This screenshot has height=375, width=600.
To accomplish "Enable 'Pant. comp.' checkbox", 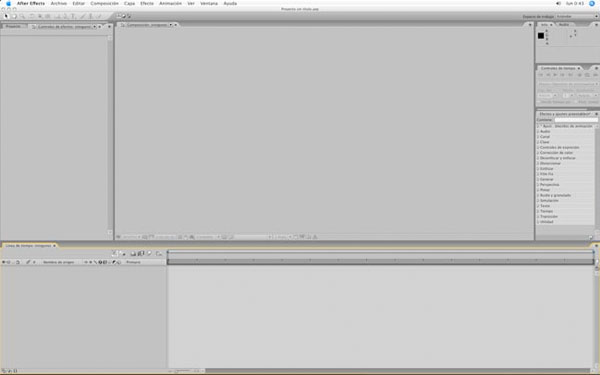I will 576,102.
